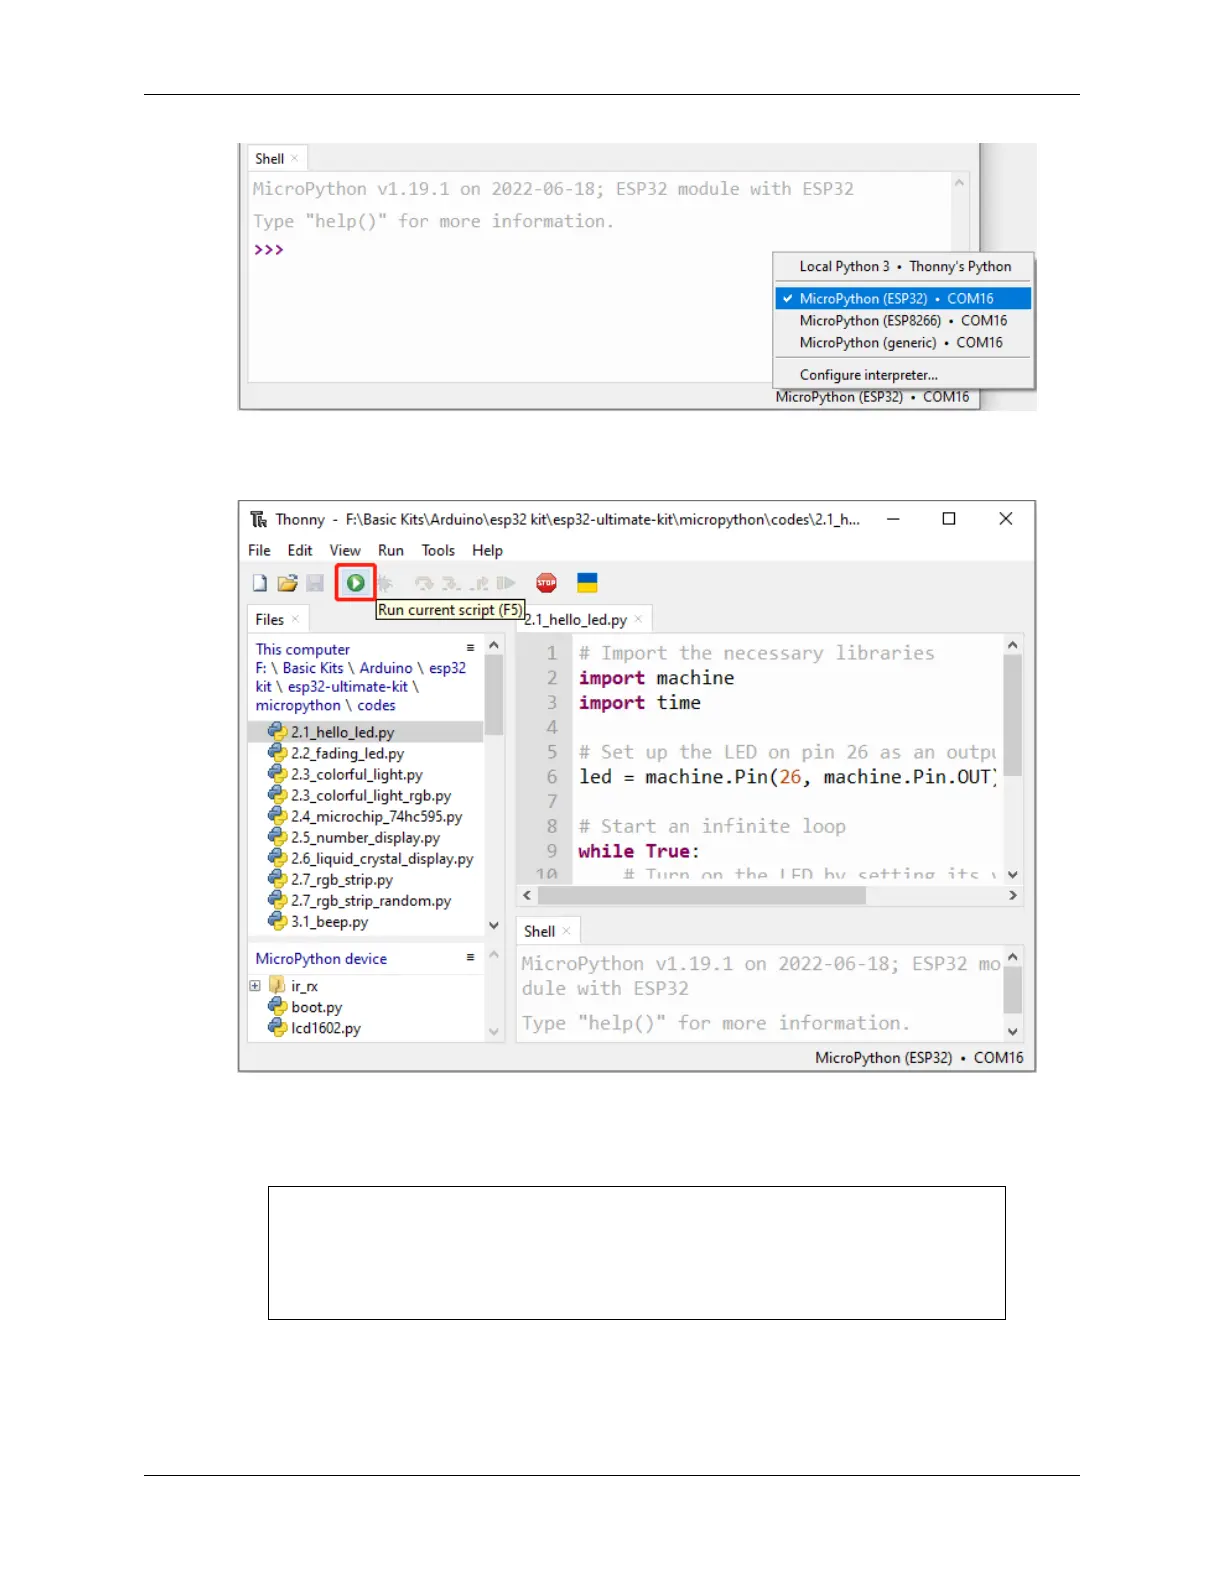This screenshot has width=1224, height=1584.
Task: Click the editor horizontal scrollbar thumb
Action: [x=701, y=895]
